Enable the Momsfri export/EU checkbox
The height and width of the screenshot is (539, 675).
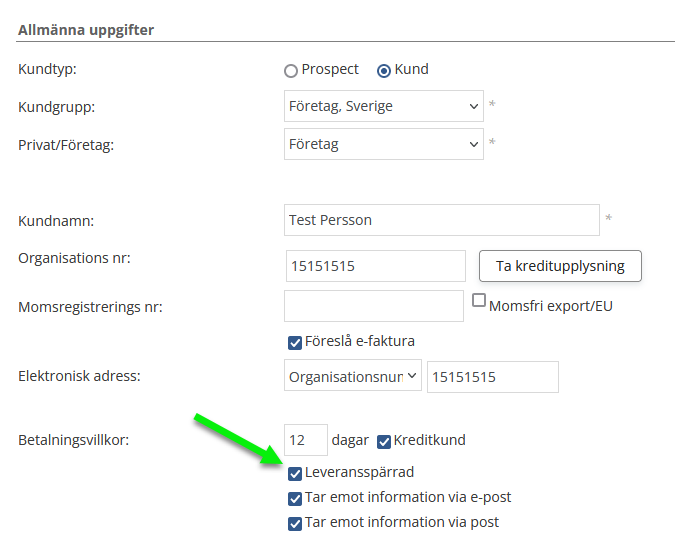pos(479,301)
